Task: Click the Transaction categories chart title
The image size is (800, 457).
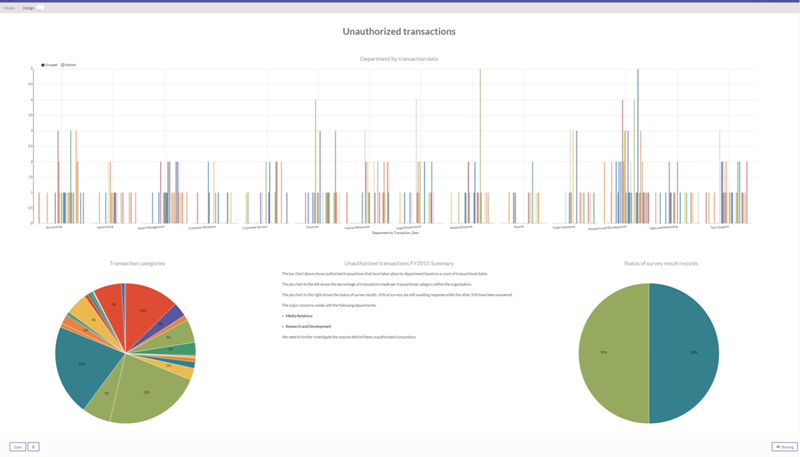Action: pos(137,263)
